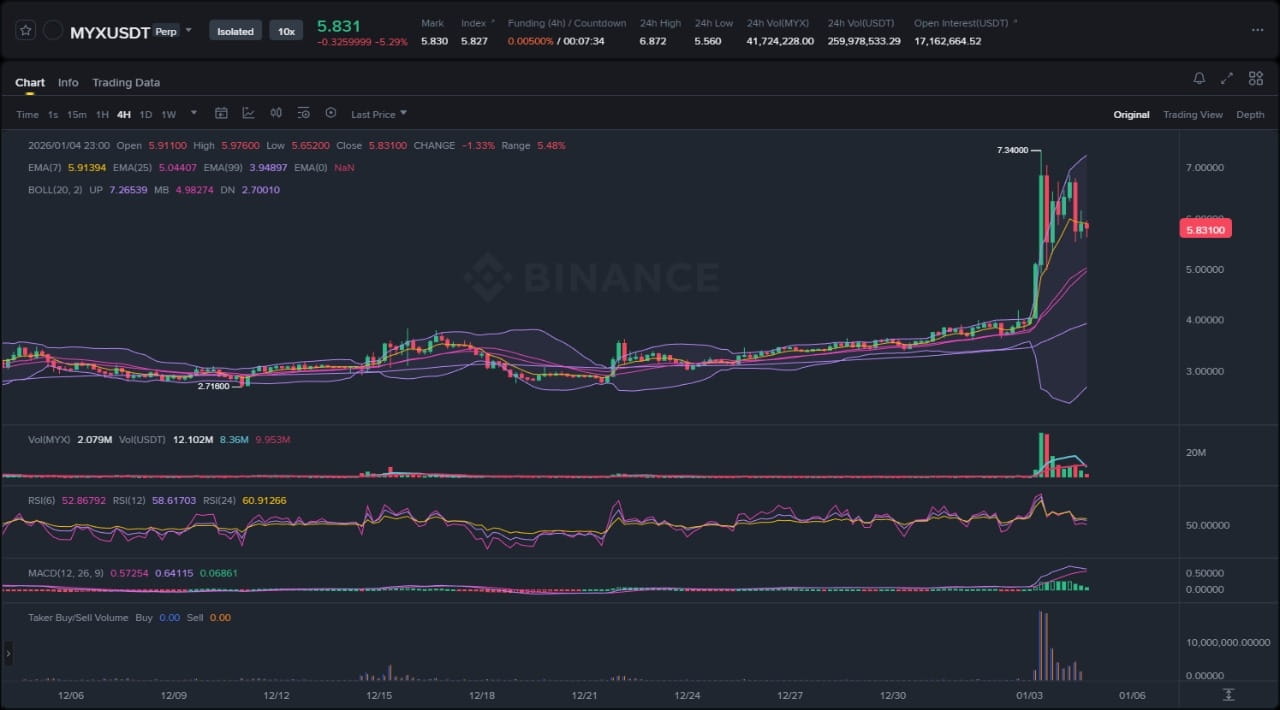
Task: Click the Isolated margin mode button
Action: 236,31
